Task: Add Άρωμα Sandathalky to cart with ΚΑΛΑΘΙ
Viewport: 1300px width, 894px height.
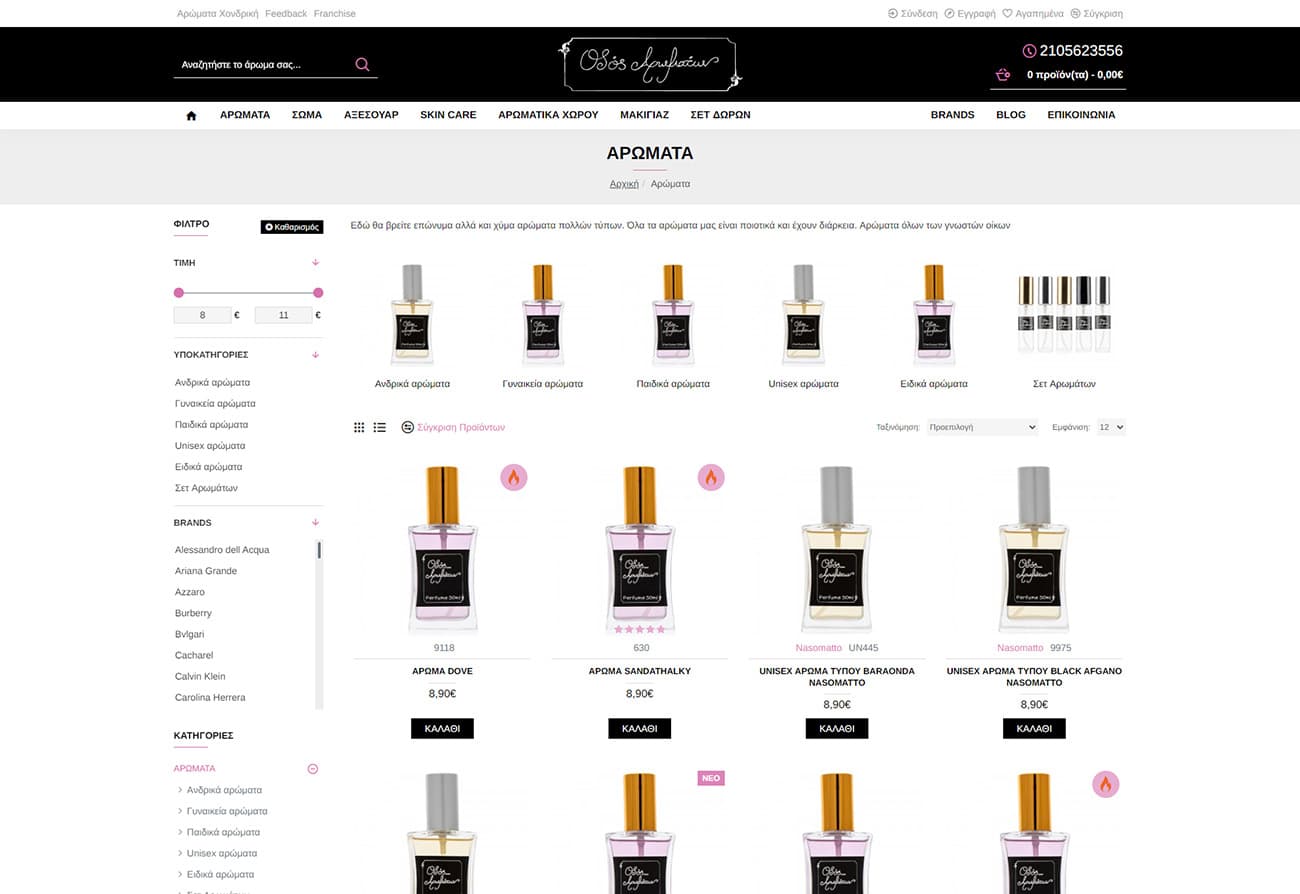Action: (x=639, y=729)
